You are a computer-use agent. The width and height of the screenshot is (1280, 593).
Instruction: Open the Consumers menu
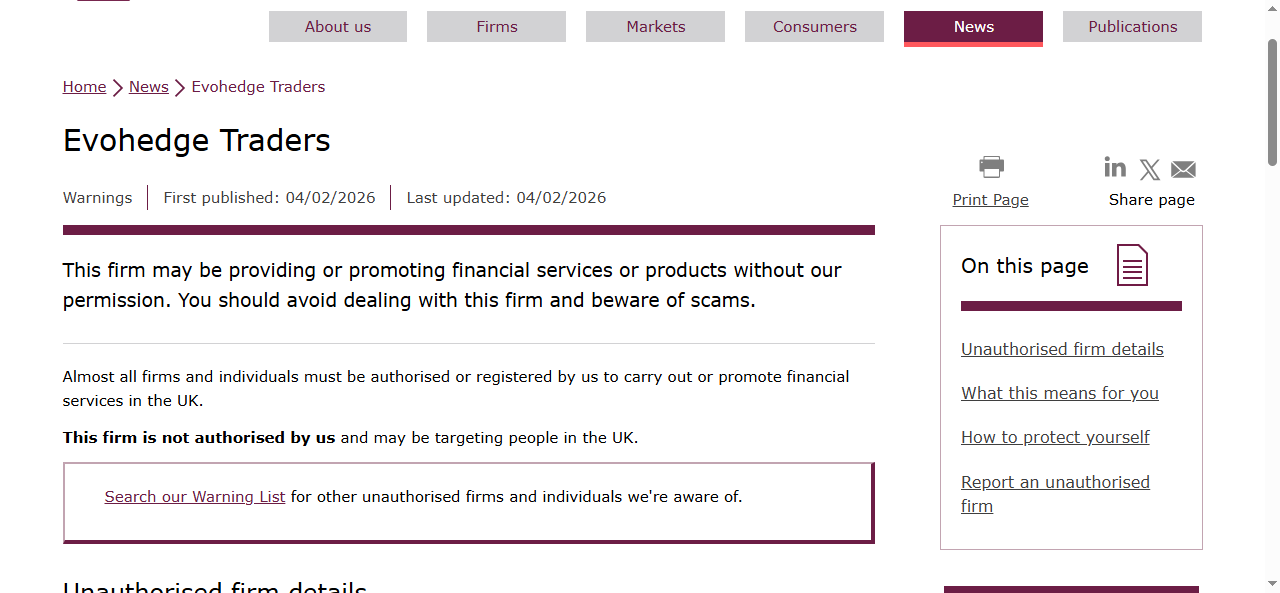pos(814,27)
